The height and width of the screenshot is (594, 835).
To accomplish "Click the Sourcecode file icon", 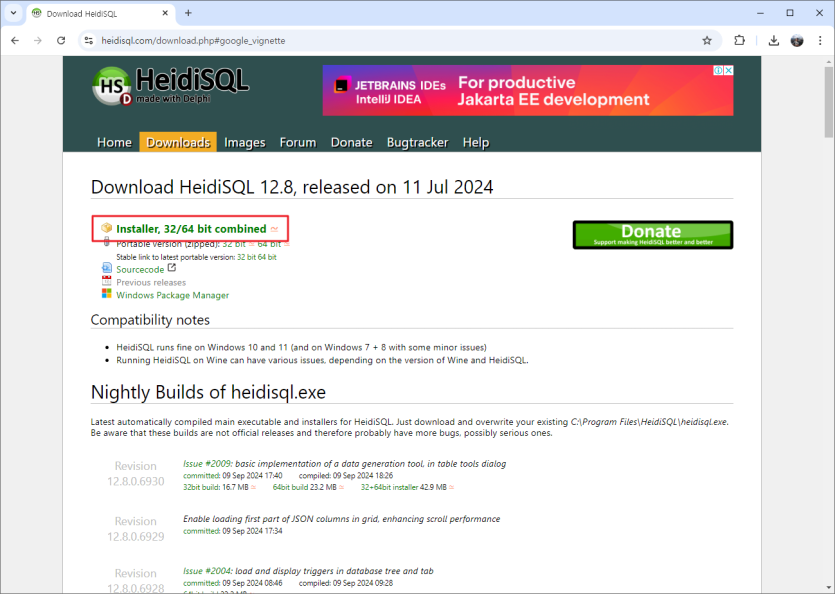I will click(107, 268).
